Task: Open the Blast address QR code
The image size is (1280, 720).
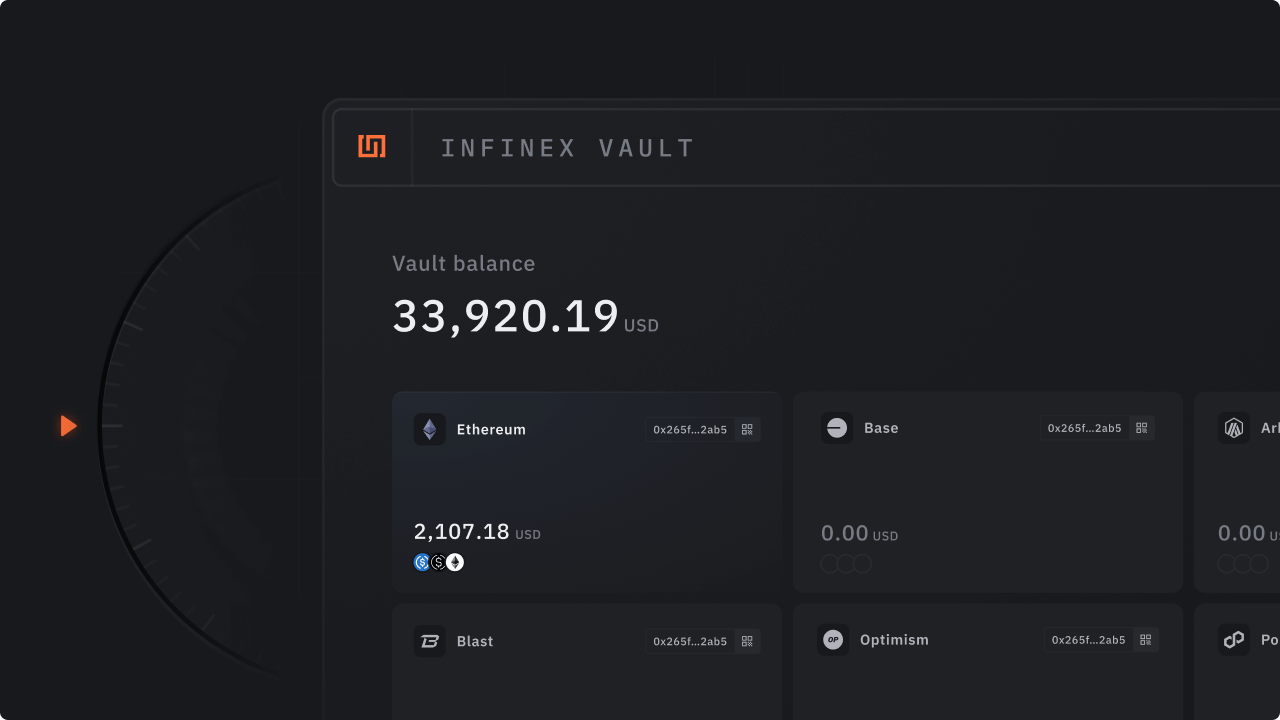Action: pos(747,641)
